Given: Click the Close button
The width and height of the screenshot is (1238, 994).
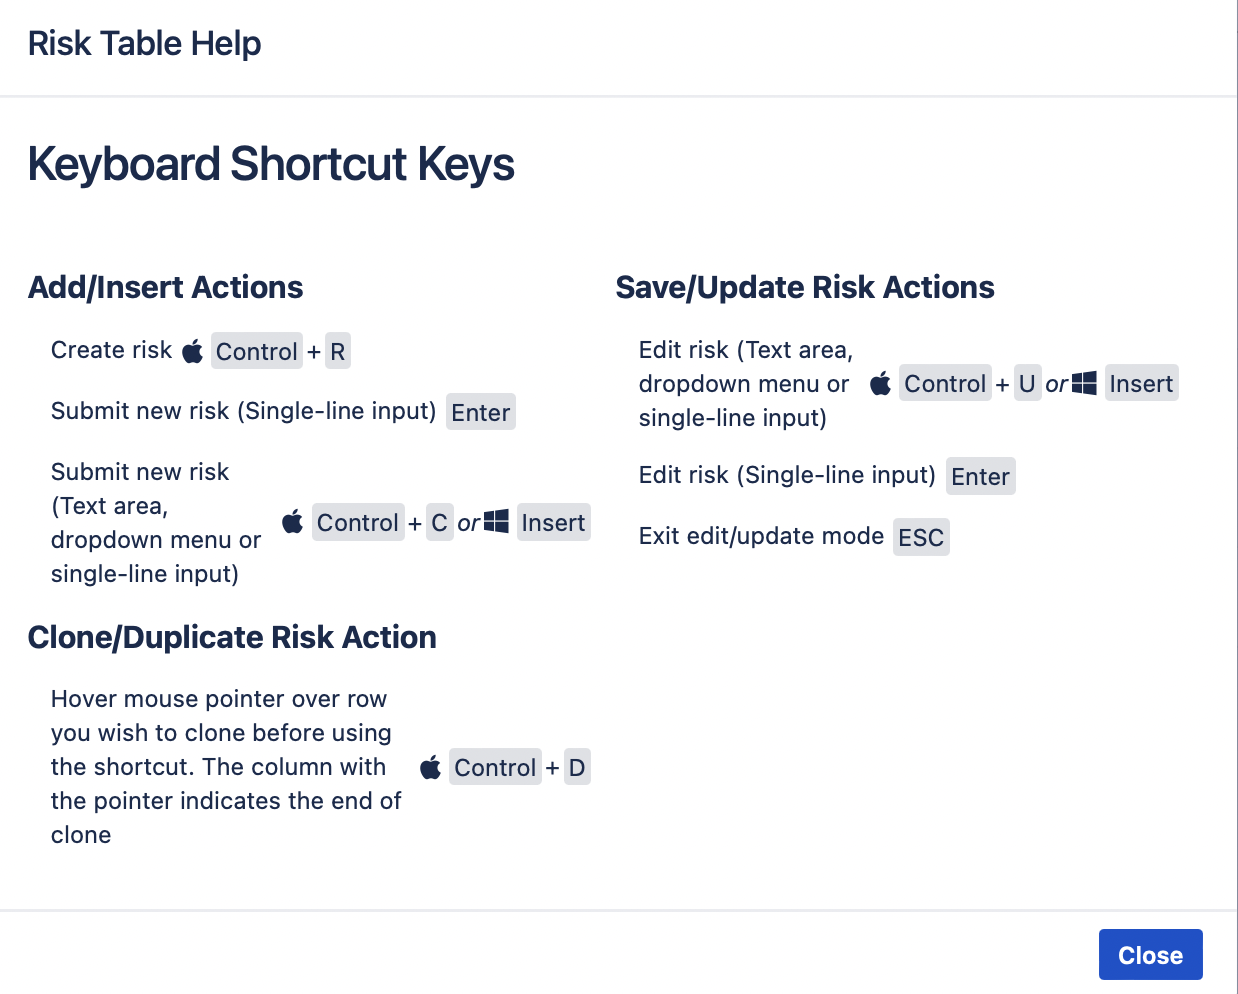Looking at the screenshot, I should (x=1150, y=954).
